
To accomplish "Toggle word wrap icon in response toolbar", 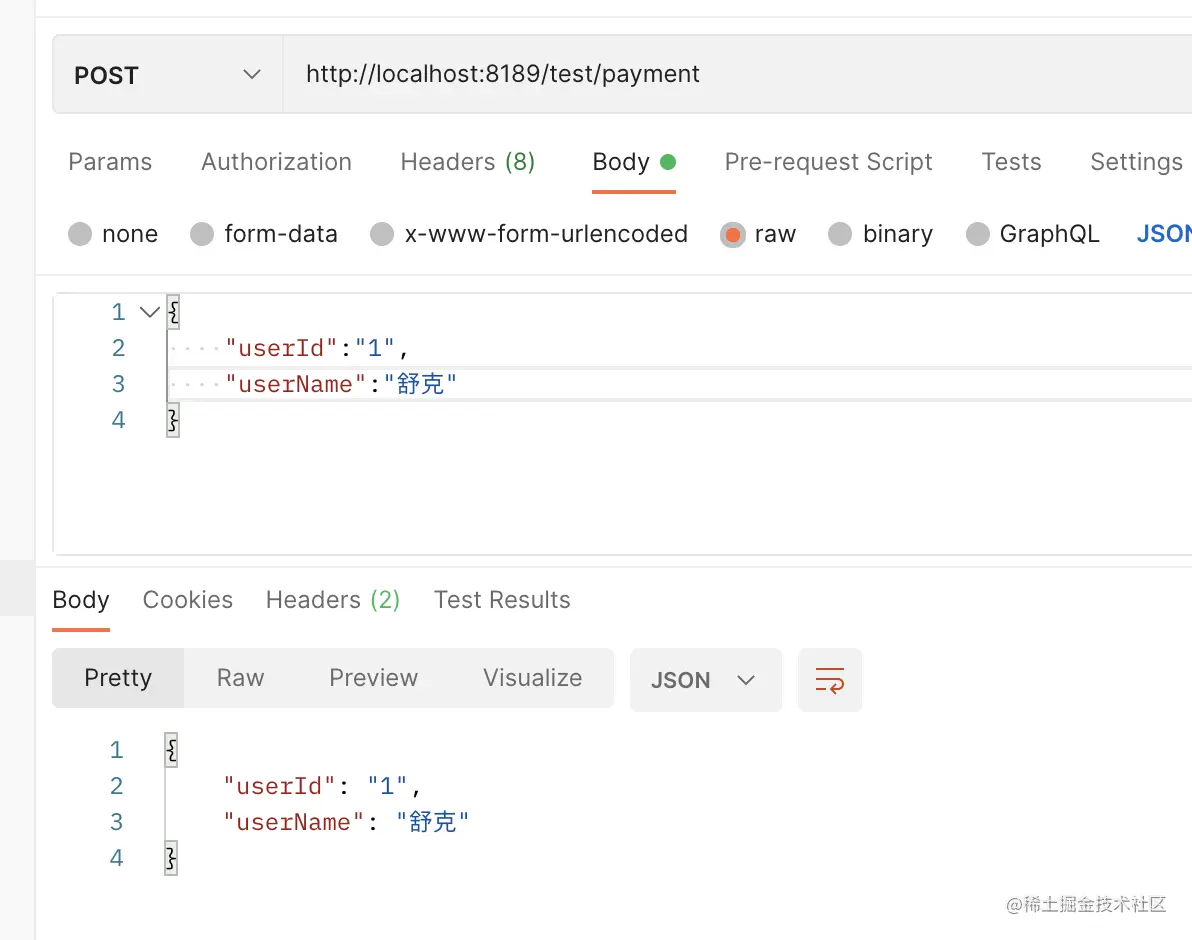I will (x=829, y=679).
